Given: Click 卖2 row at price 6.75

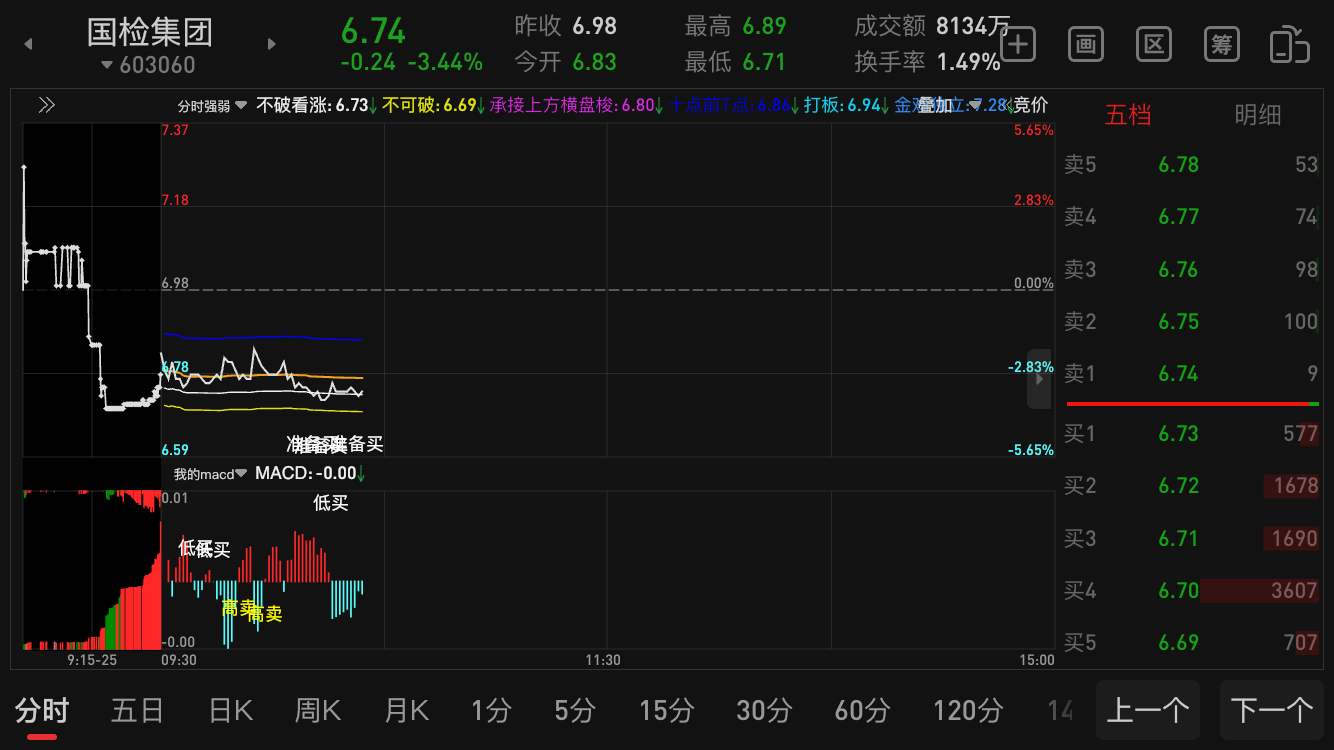Looking at the screenshot, I should pyautogui.click(x=1192, y=322).
